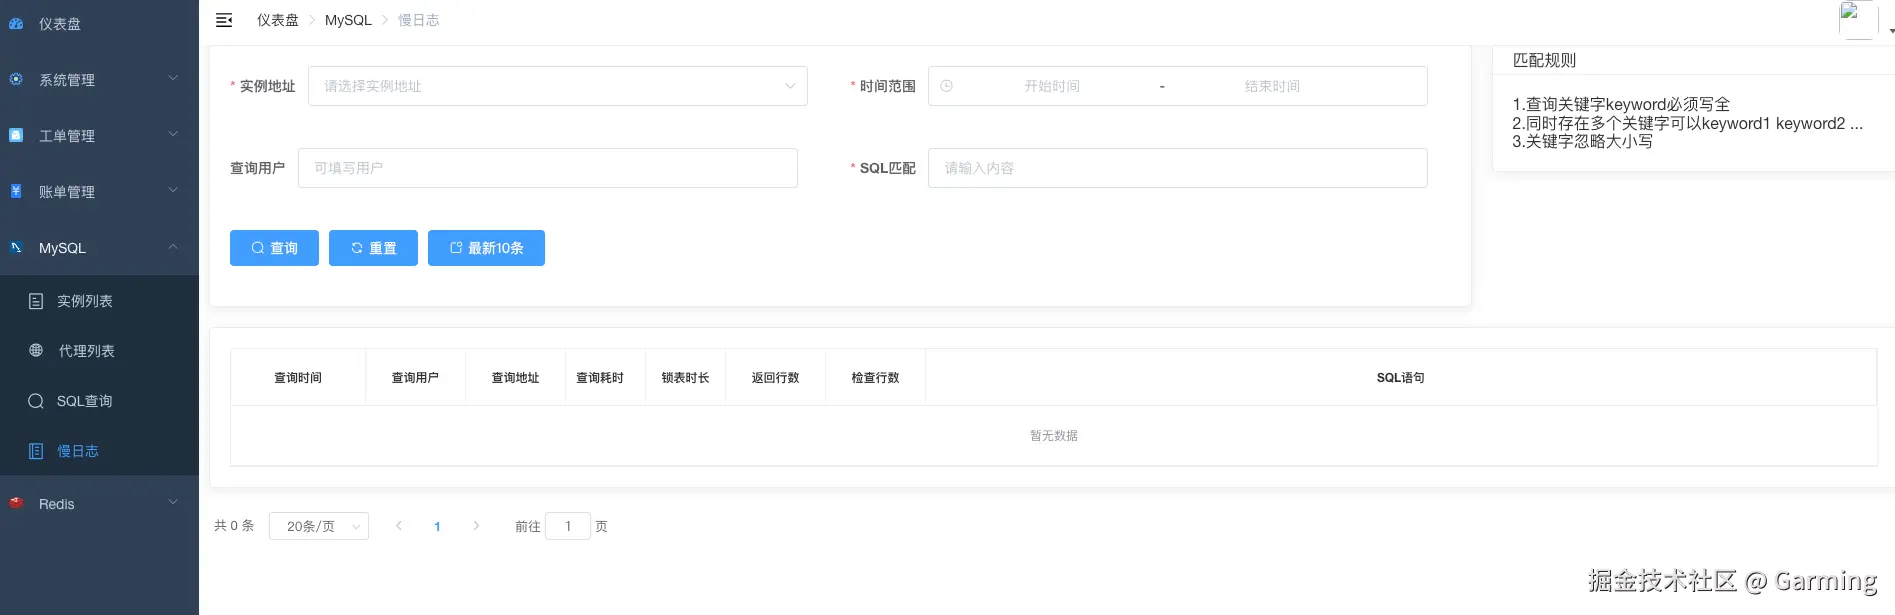
Task: Click the 共 0 条 total count text
Action: 234,526
